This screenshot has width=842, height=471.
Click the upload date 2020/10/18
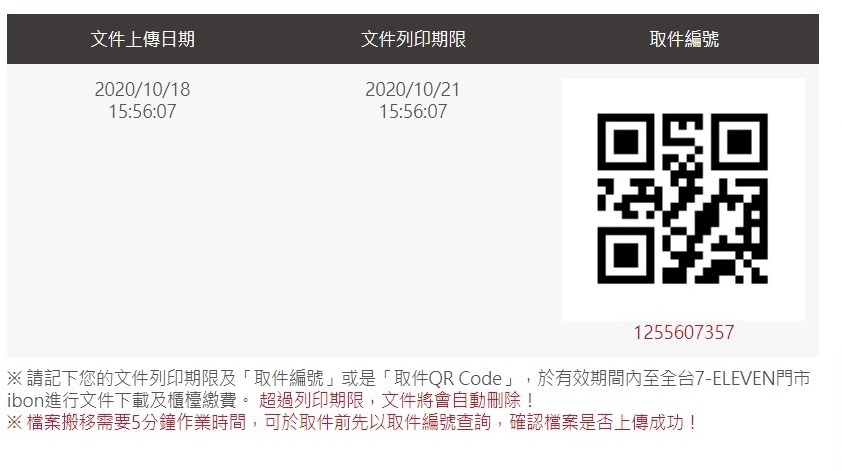(x=142, y=89)
